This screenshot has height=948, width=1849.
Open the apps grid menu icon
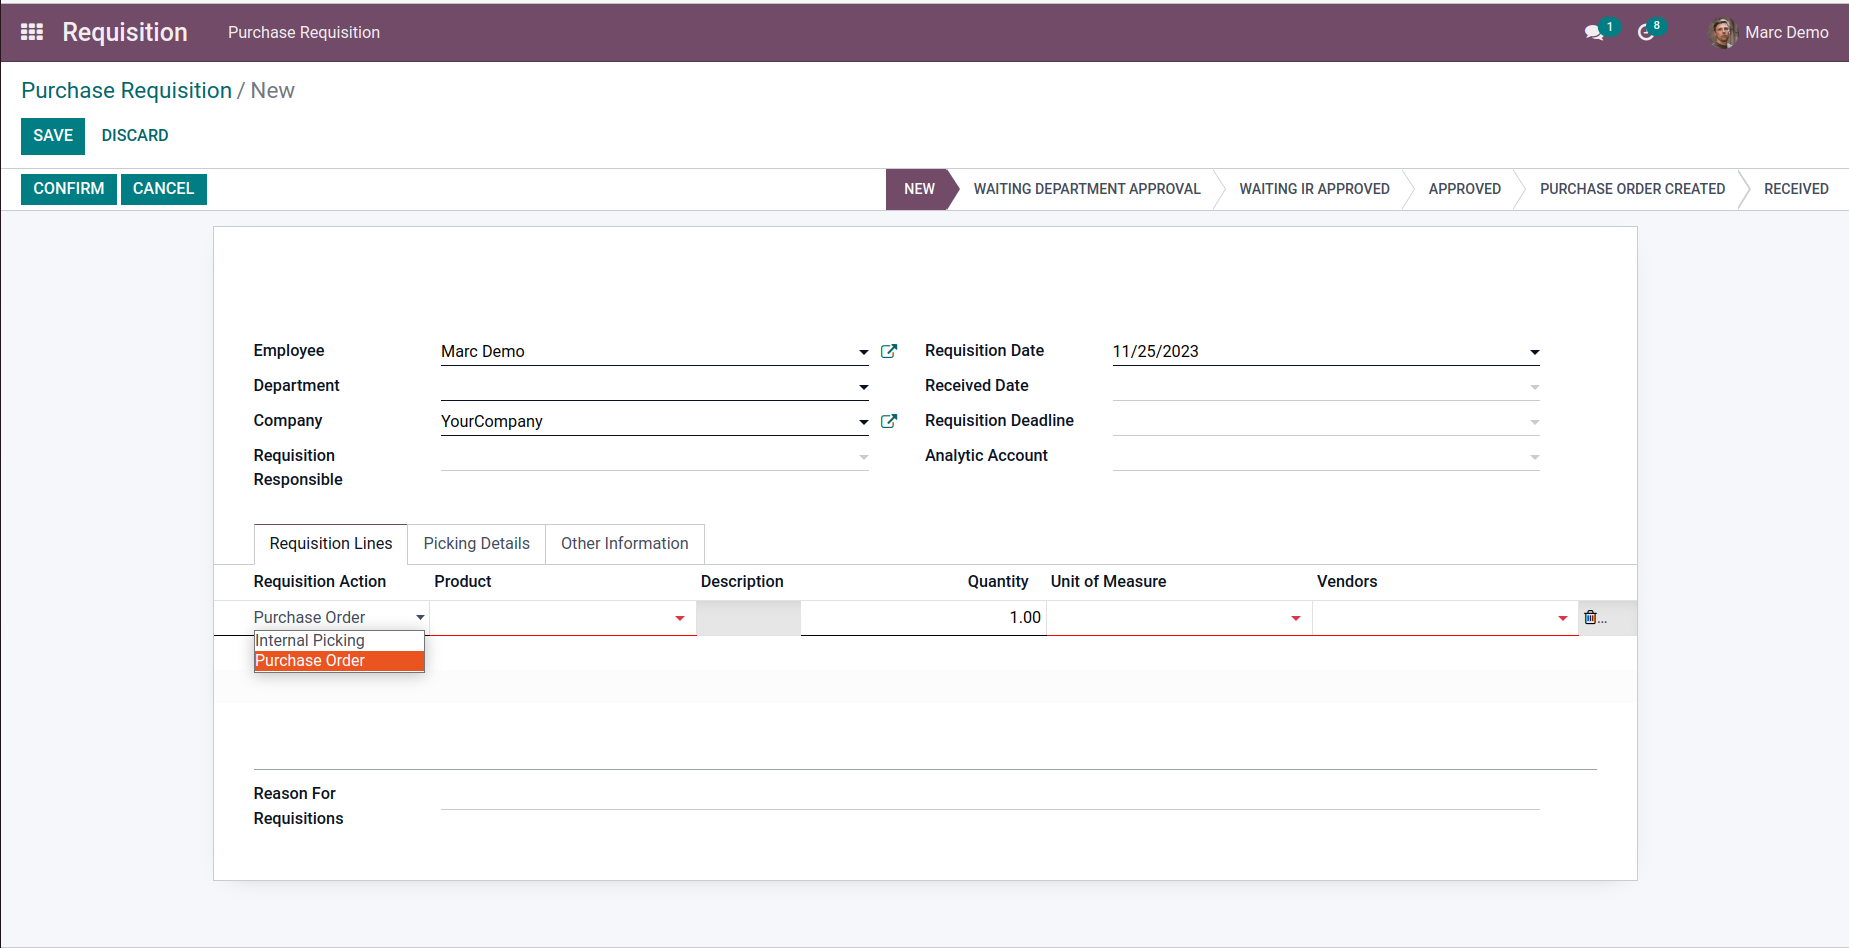[32, 32]
